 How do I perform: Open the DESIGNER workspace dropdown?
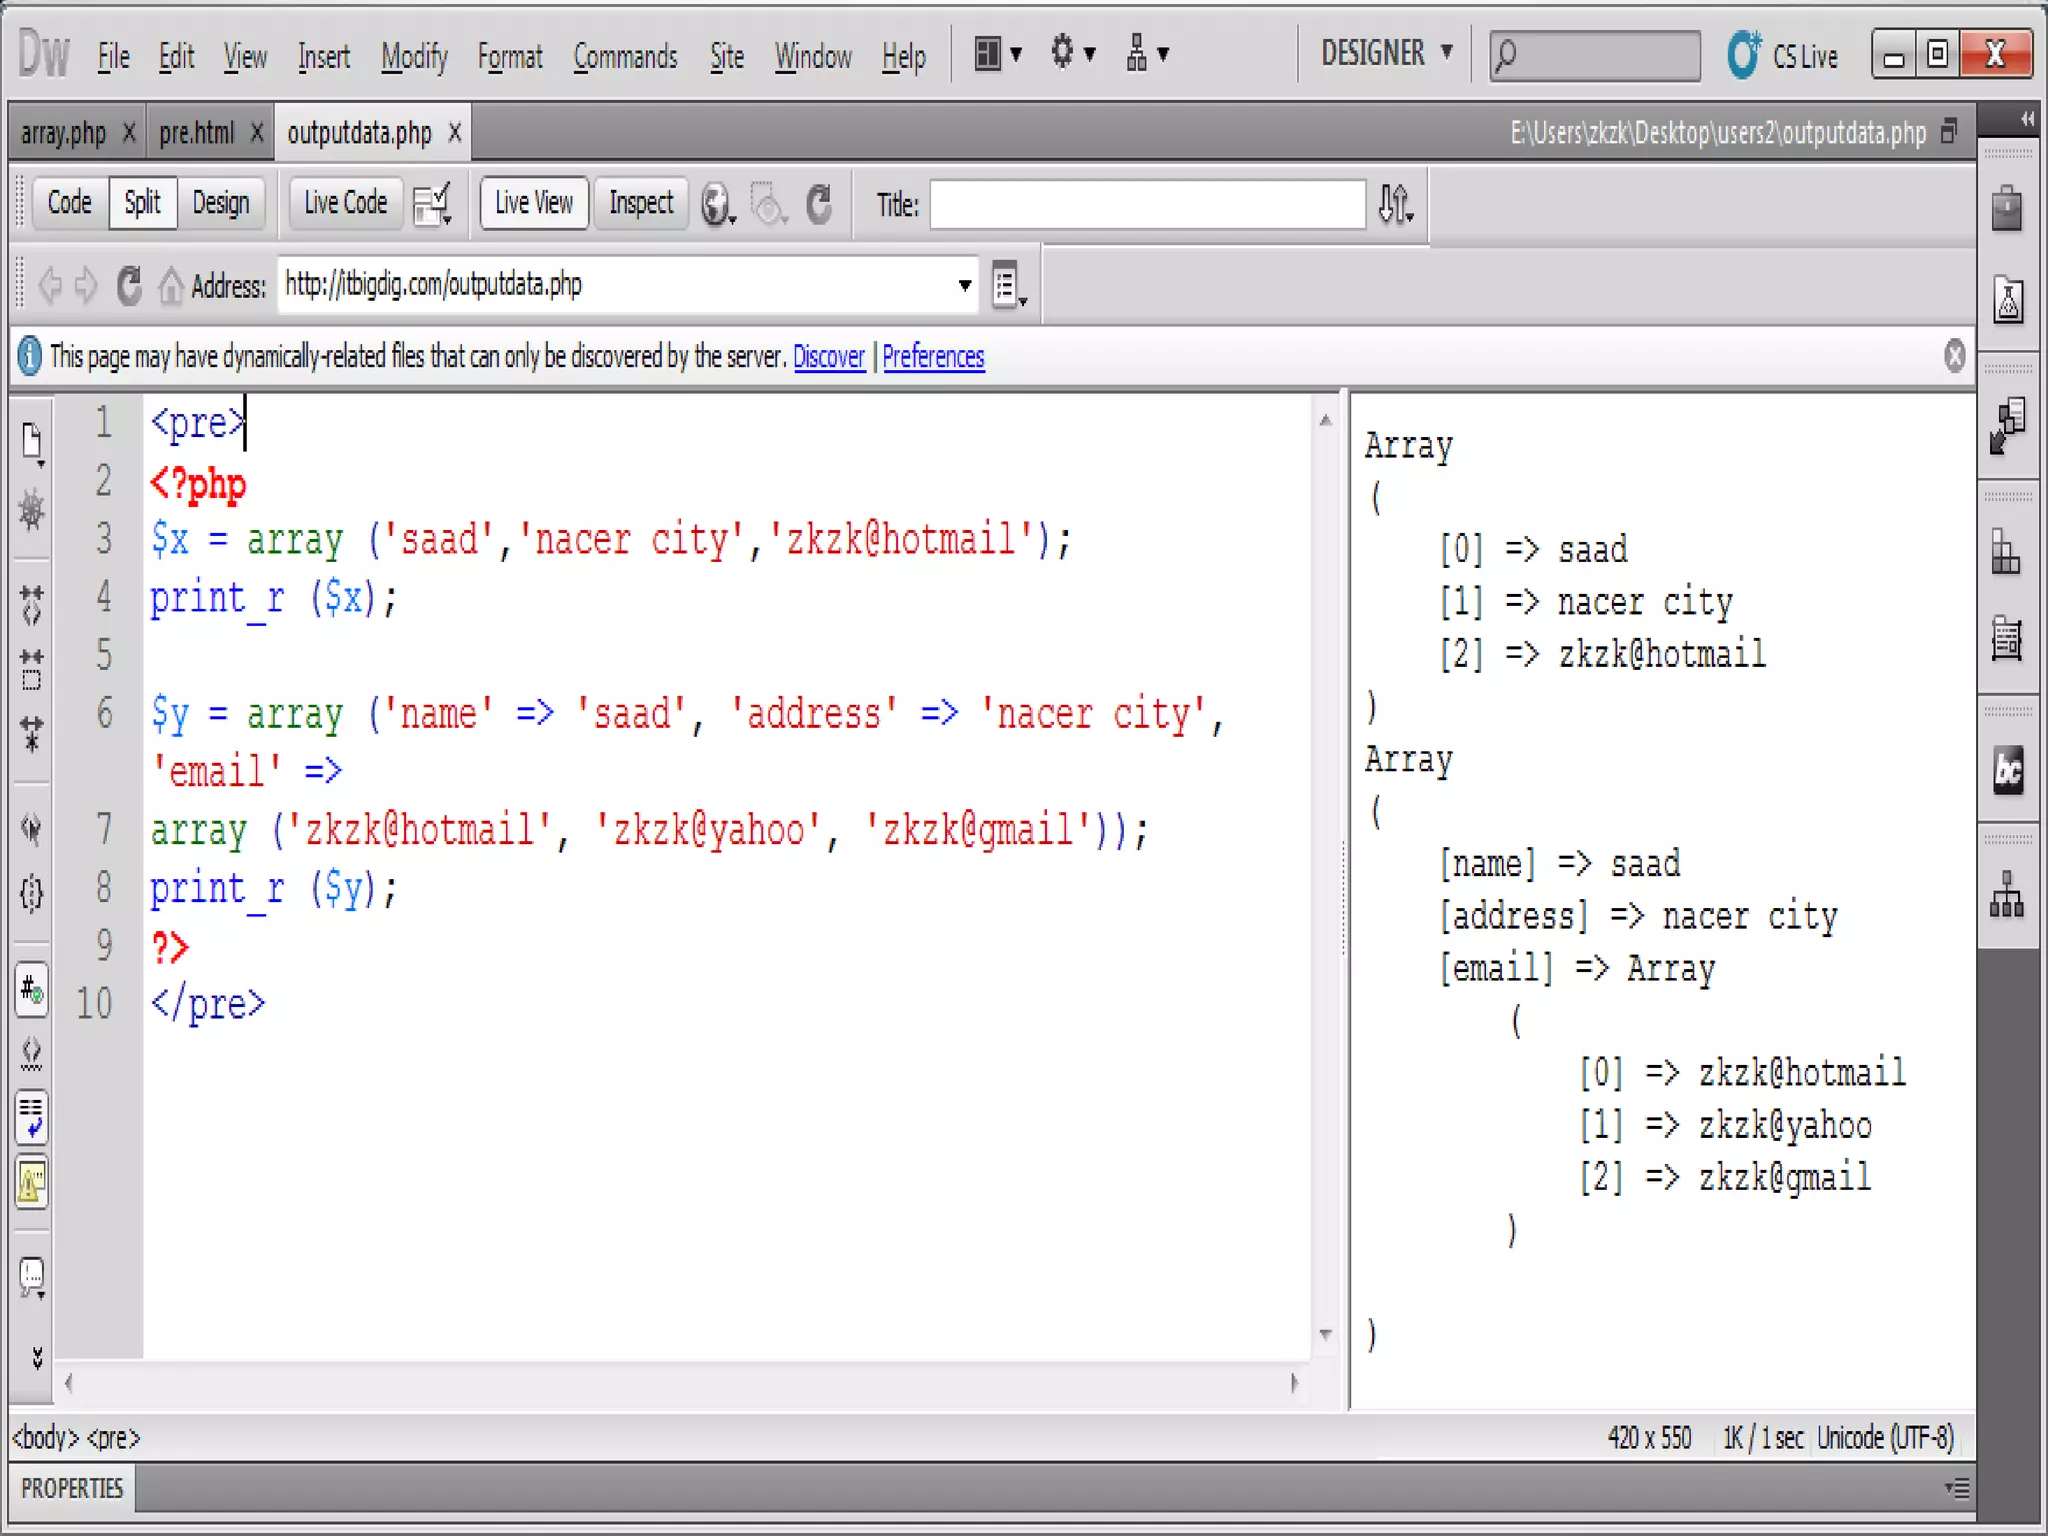[x=1387, y=53]
